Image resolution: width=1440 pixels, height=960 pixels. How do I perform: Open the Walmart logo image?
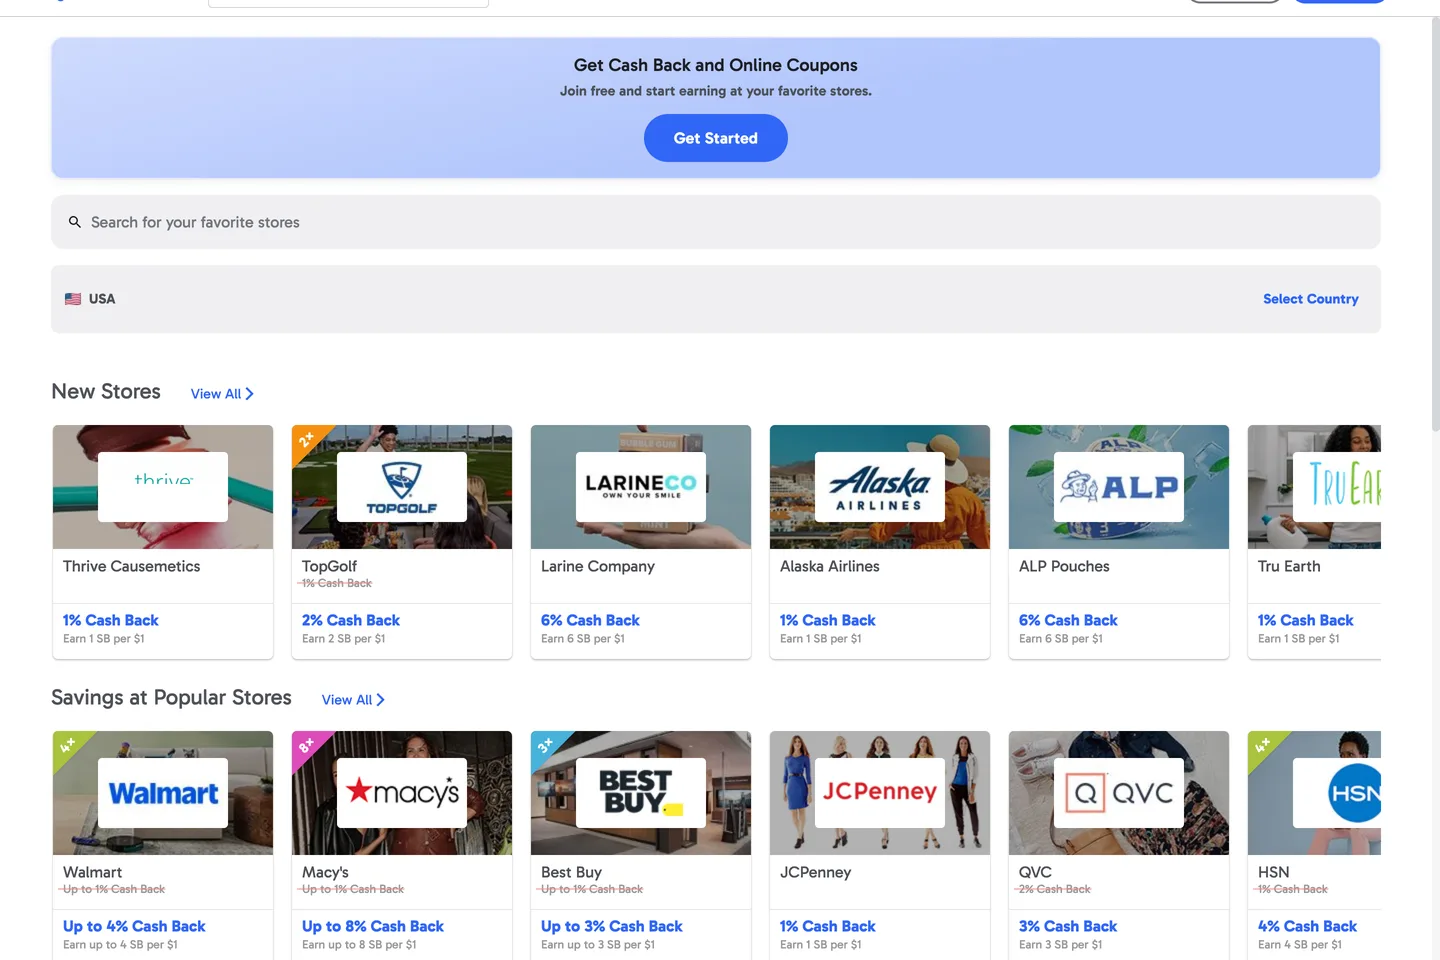(x=163, y=793)
